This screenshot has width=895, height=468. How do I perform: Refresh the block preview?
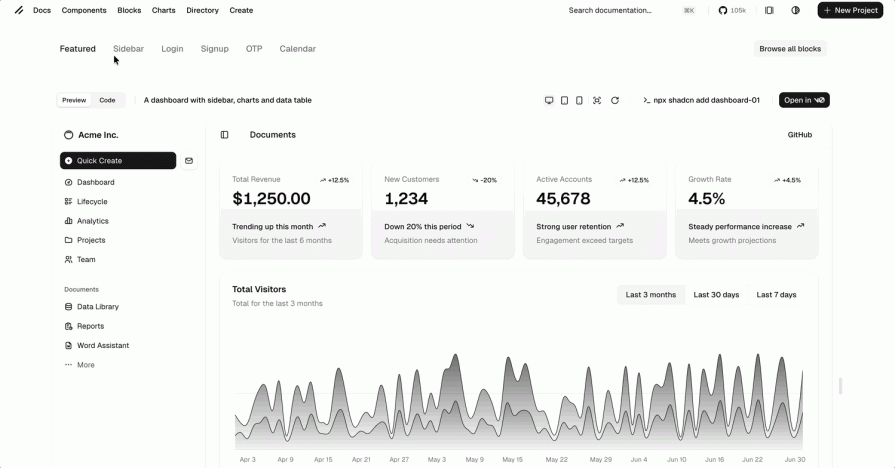click(615, 100)
